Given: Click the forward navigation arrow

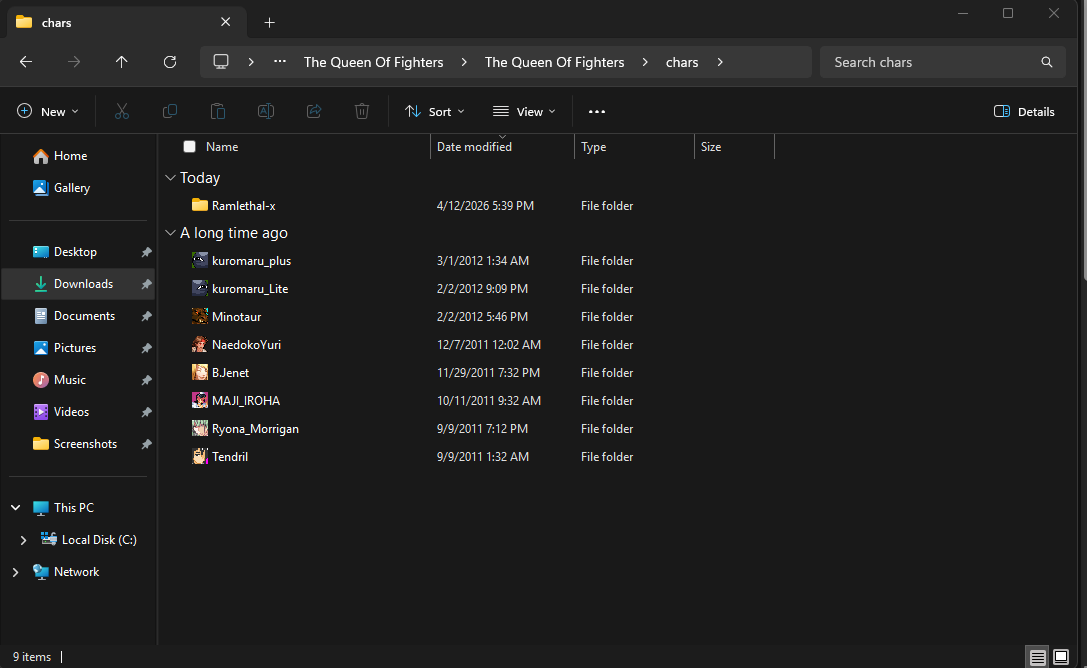Looking at the screenshot, I should pos(73,62).
